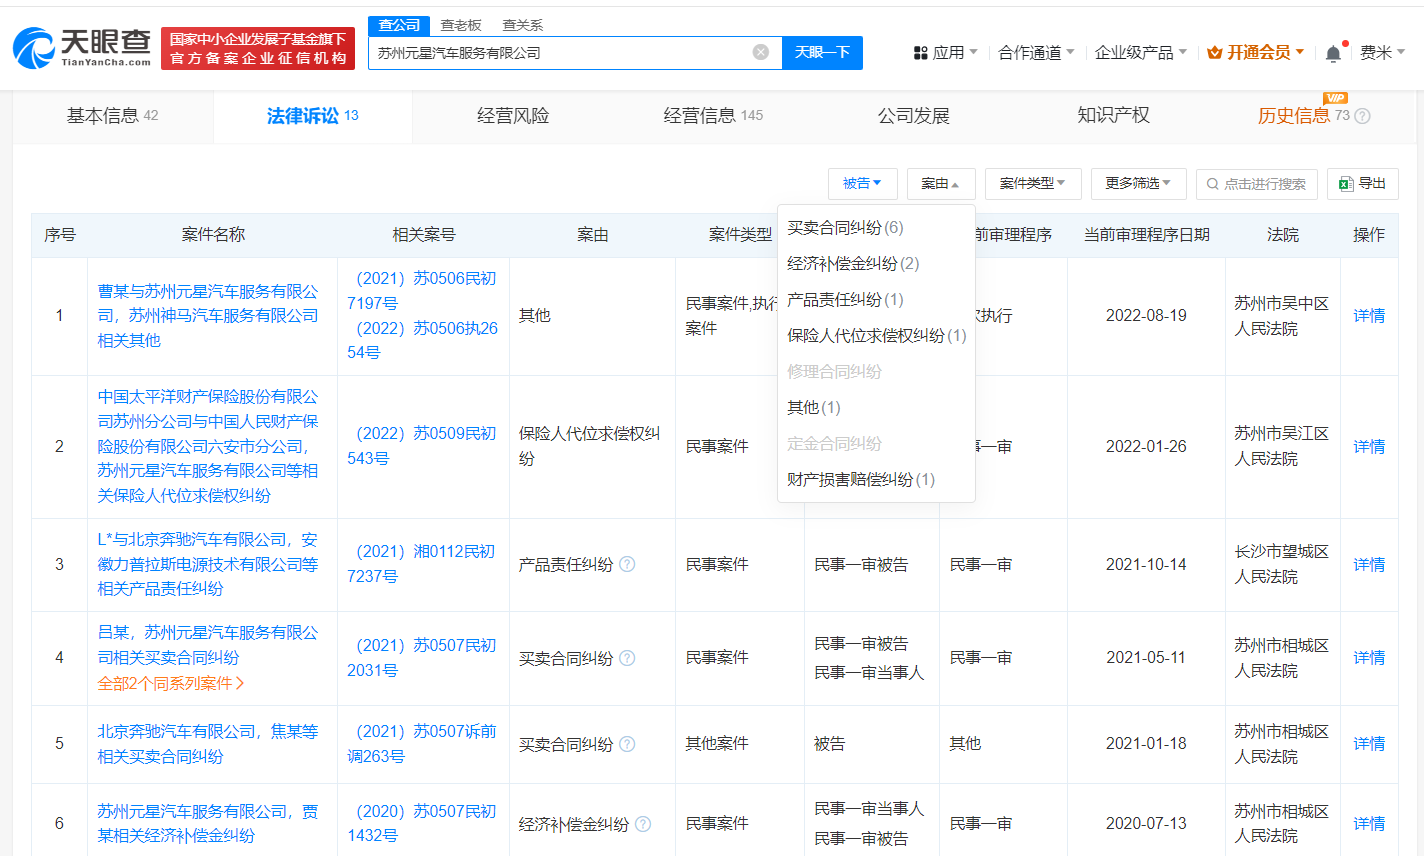The image size is (1424, 856).
Task: Click 详情 for row 4
Action: pyautogui.click(x=1369, y=658)
